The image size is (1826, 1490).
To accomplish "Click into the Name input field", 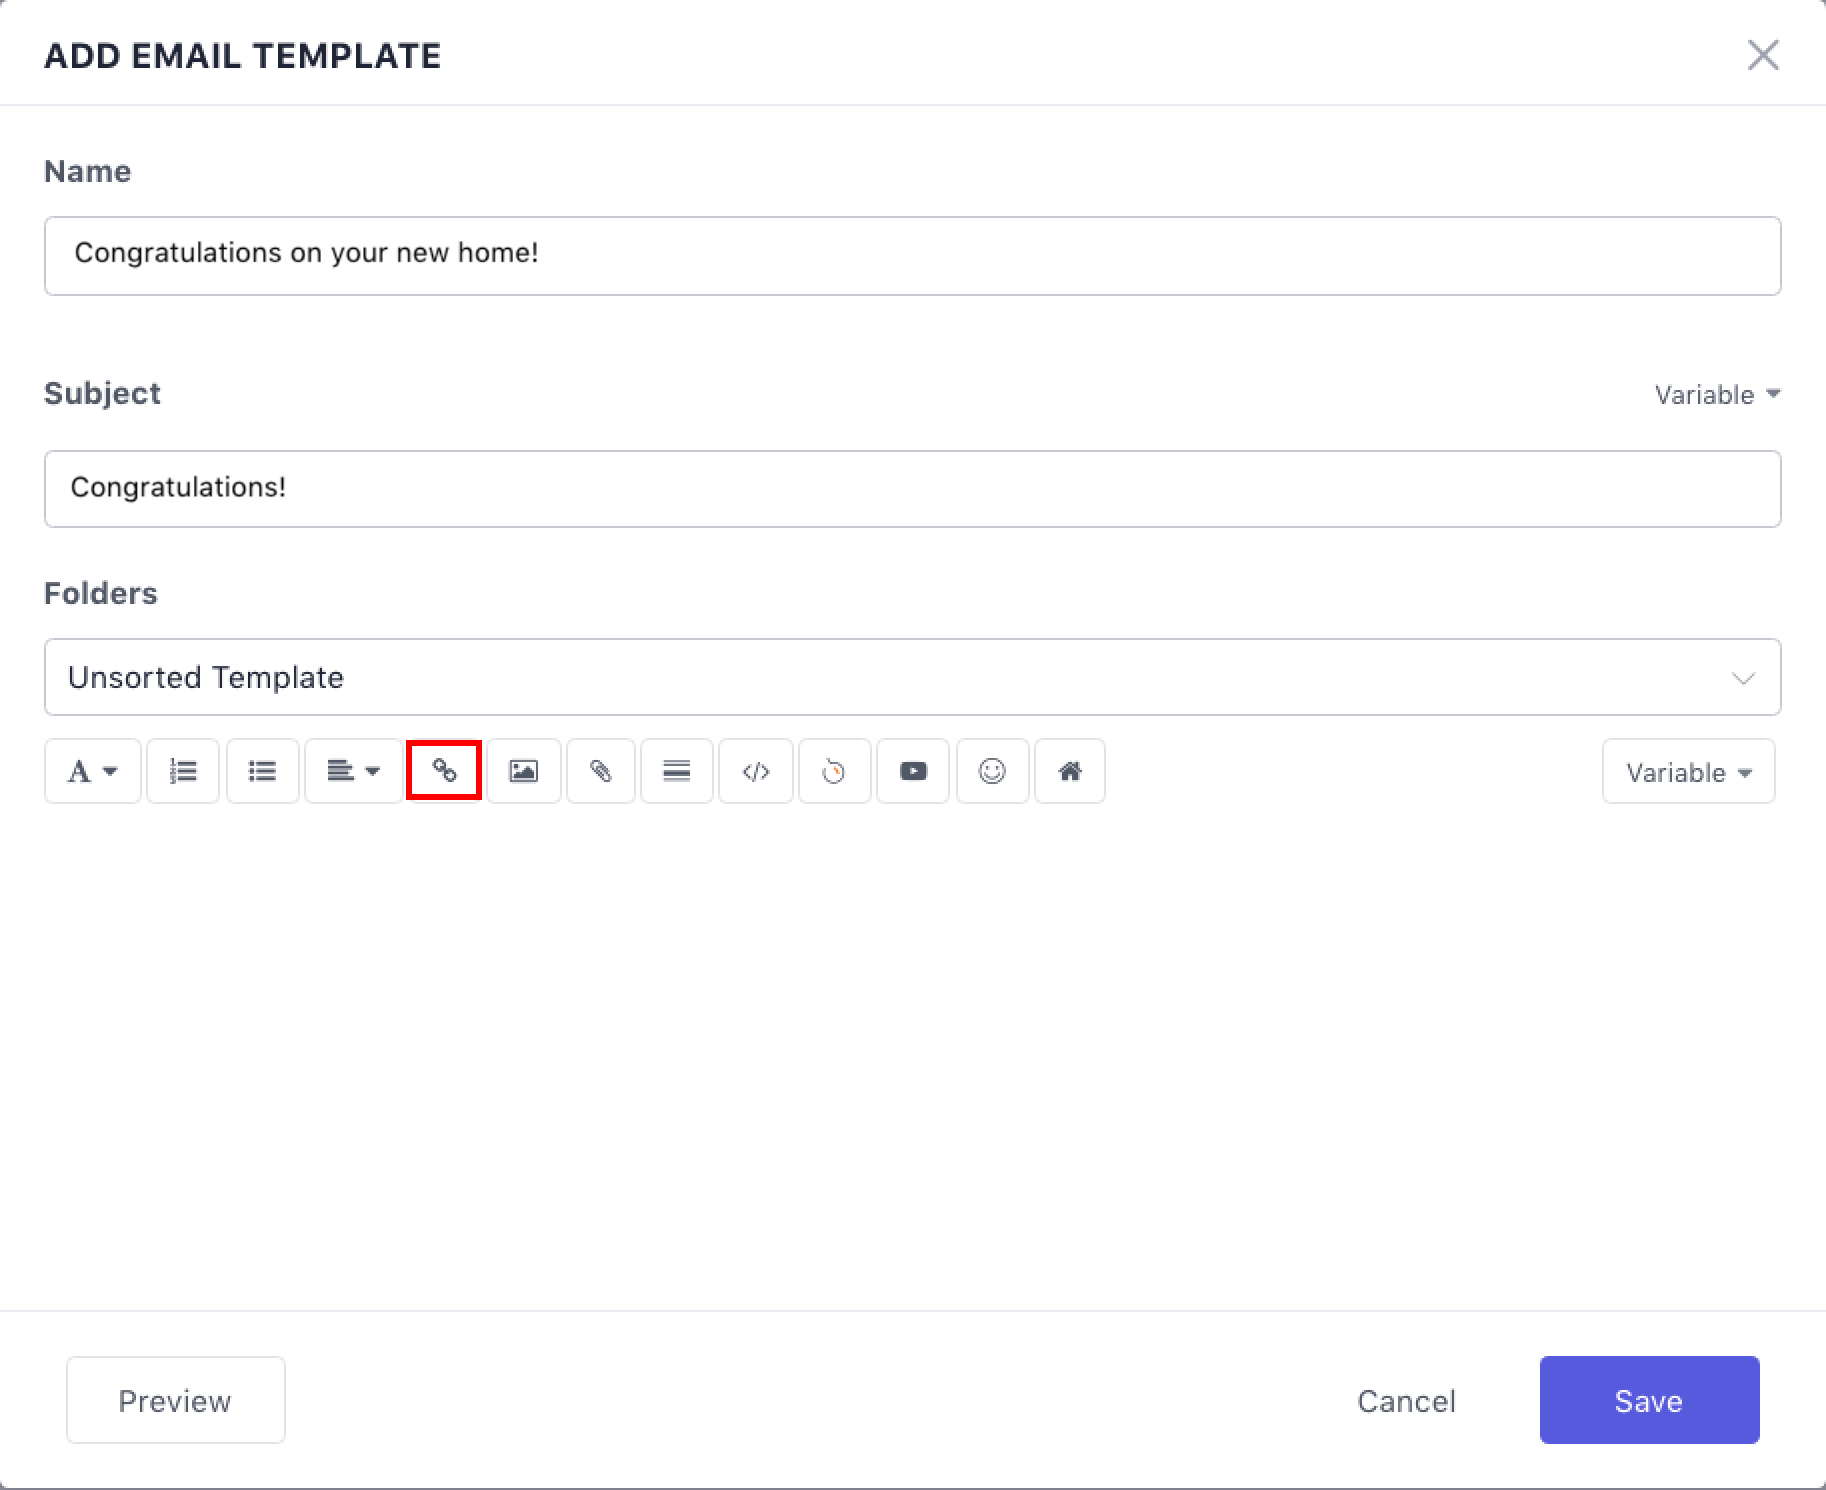I will pos(912,256).
